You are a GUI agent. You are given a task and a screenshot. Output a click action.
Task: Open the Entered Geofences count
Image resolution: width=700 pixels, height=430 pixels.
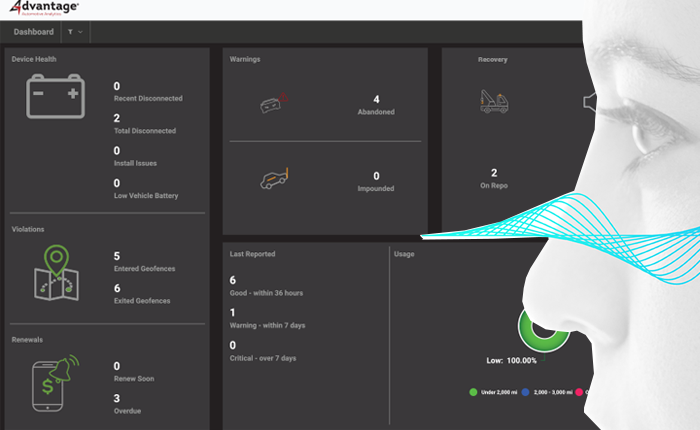(x=117, y=255)
